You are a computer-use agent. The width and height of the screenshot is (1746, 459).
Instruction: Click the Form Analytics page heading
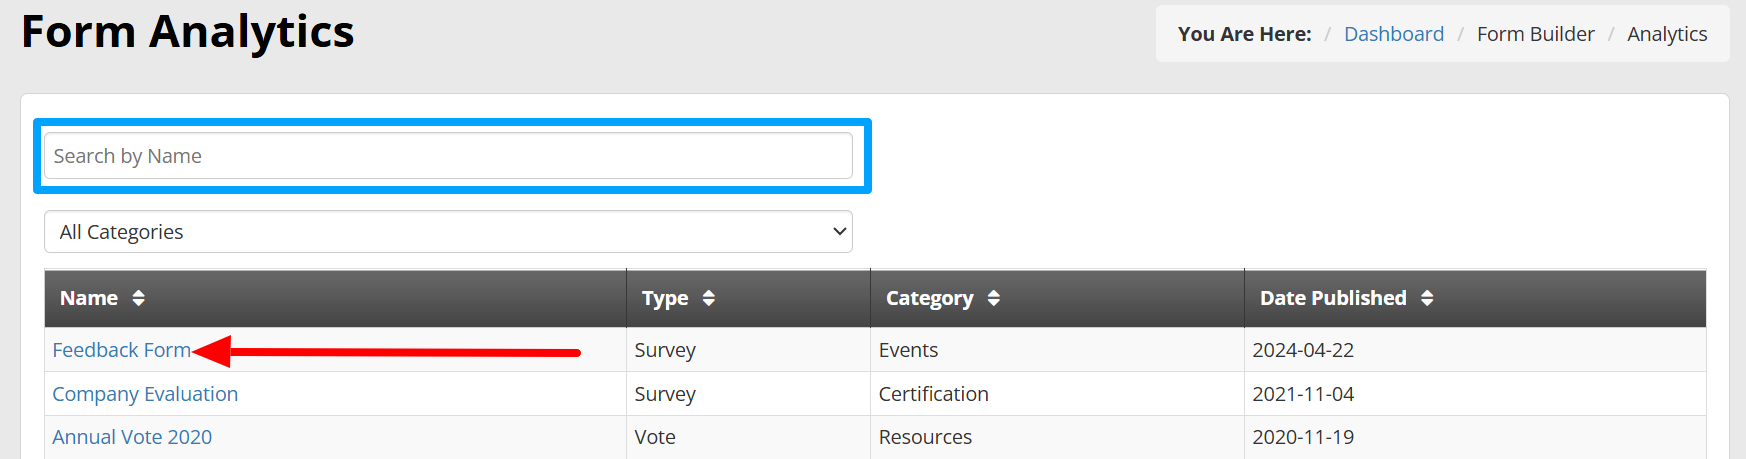(188, 31)
